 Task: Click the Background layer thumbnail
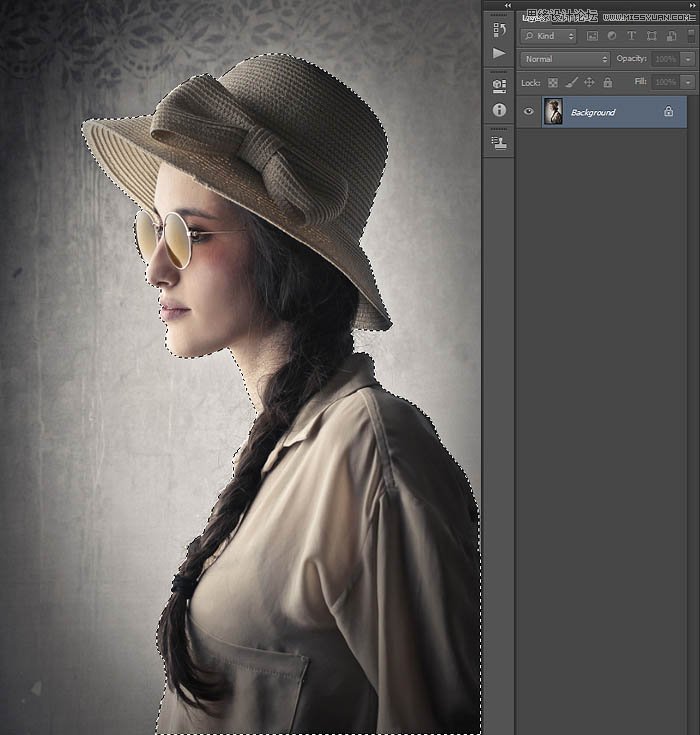pos(553,112)
